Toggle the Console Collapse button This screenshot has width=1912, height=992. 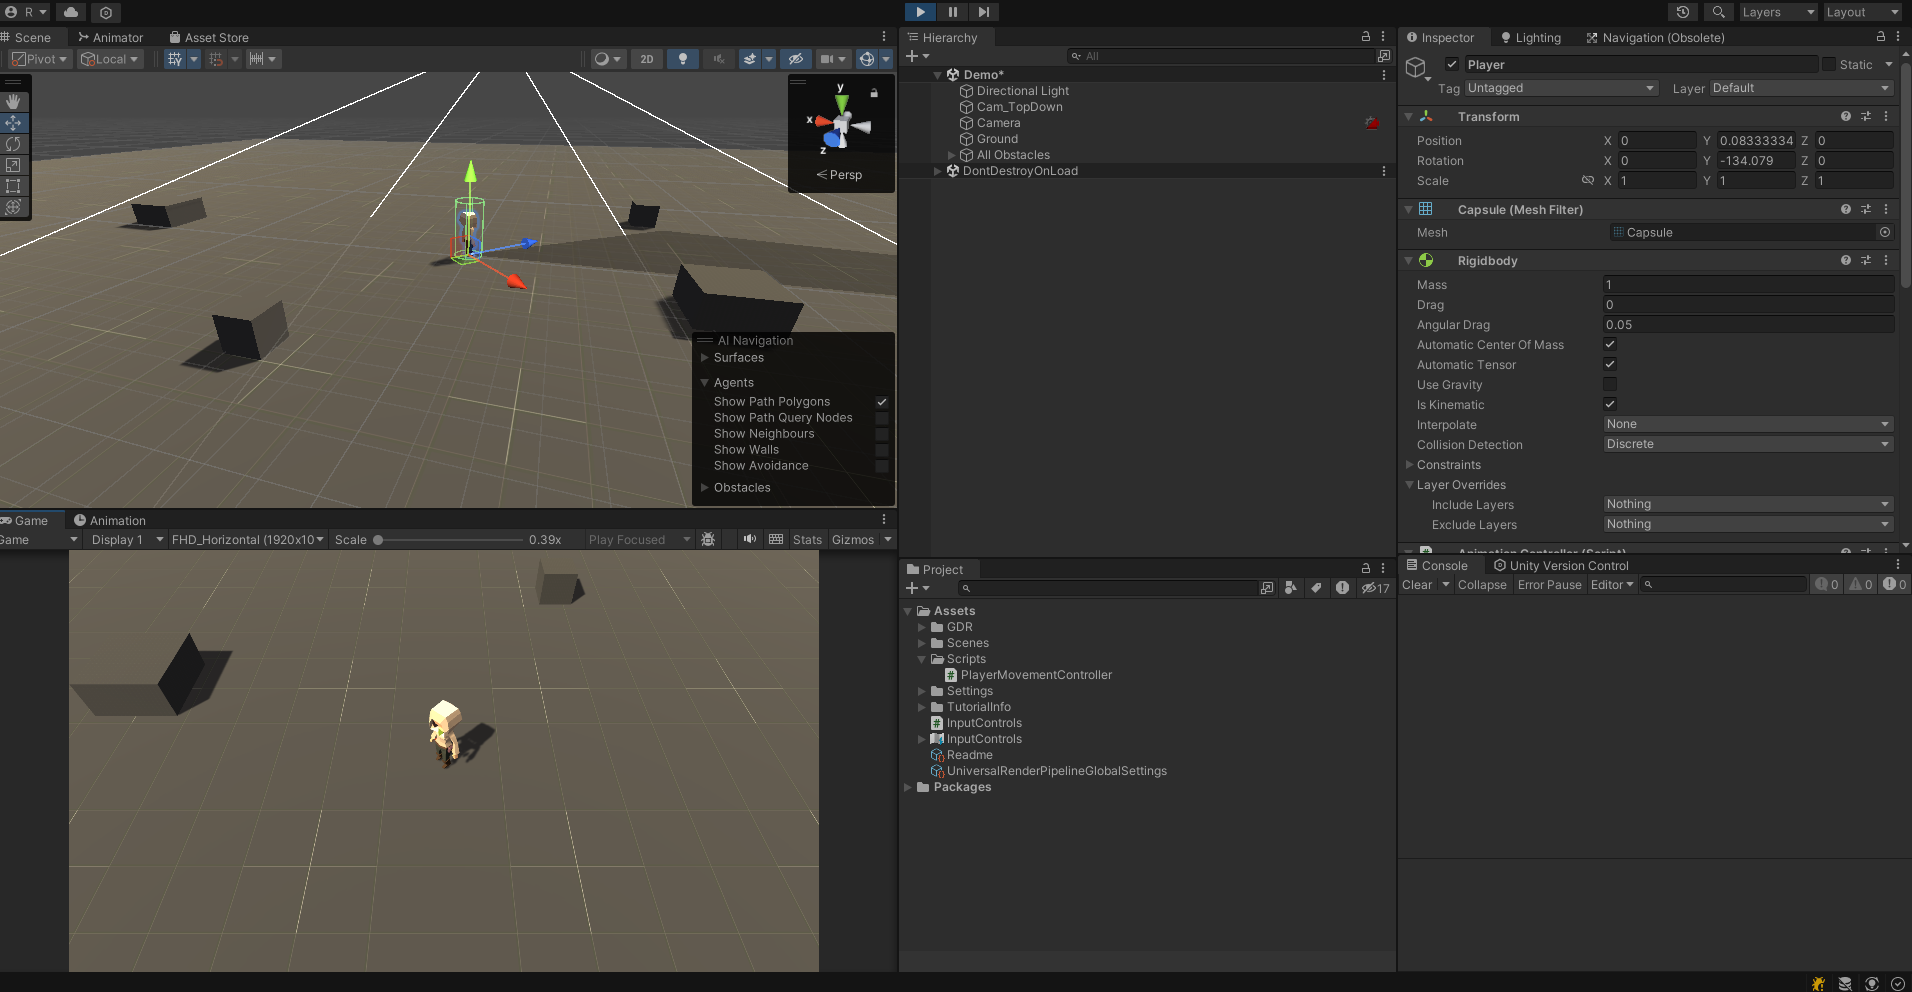[1482, 585]
